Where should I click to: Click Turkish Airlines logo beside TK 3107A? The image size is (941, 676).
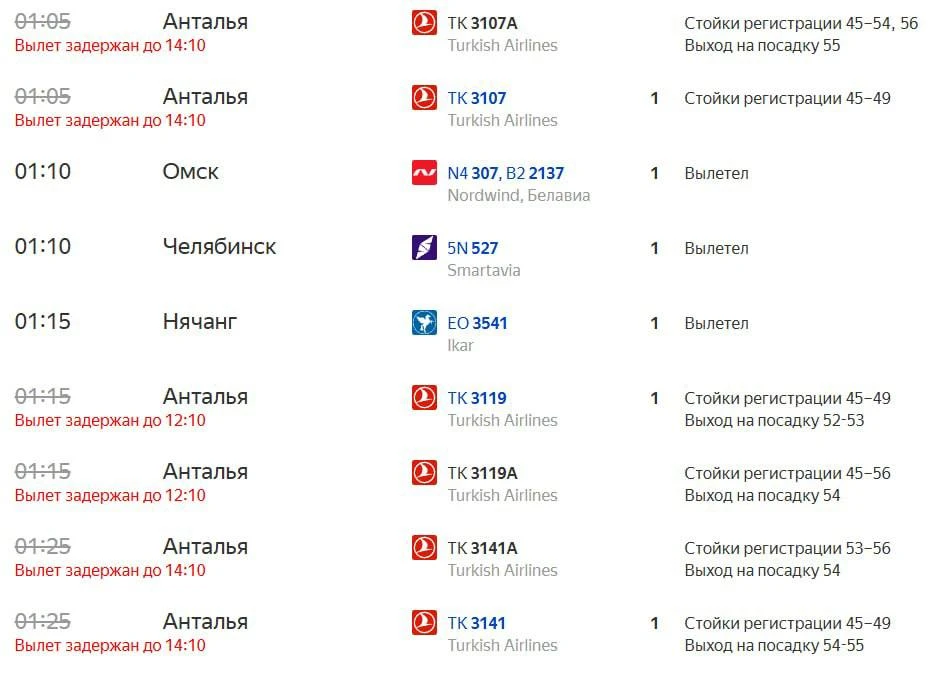(x=424, y=23)
